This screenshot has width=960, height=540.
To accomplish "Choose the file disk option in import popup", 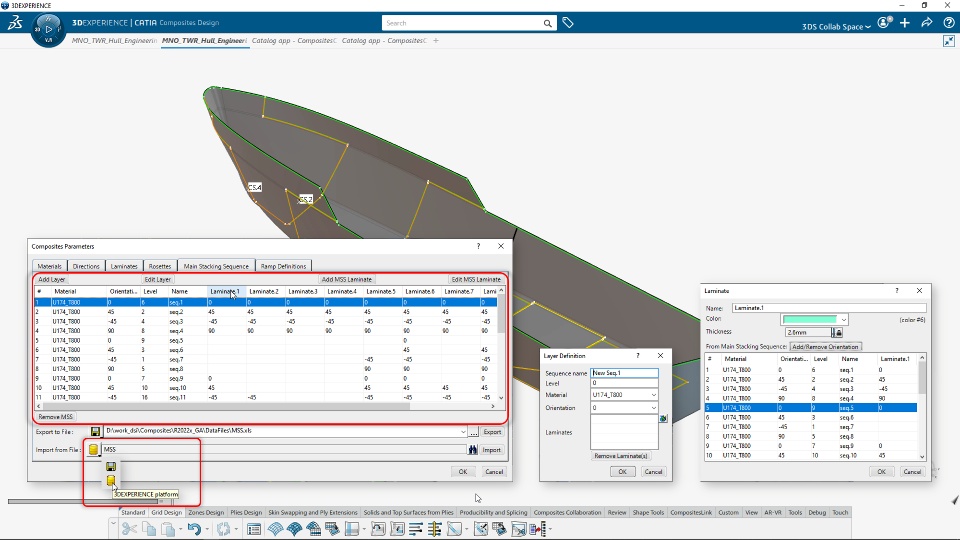I will (x=111, y=467).
